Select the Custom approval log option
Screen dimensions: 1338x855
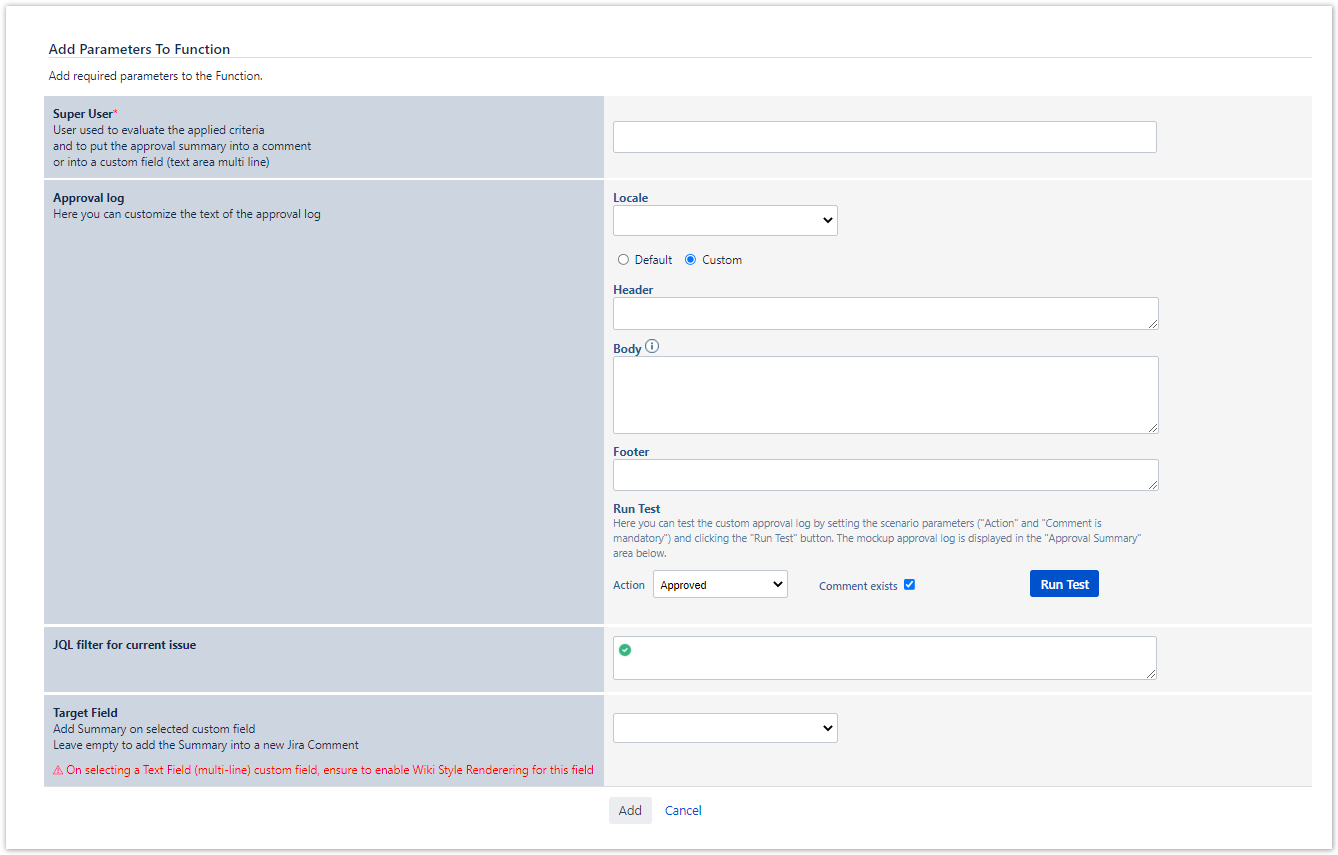click(x=691, y=260)
